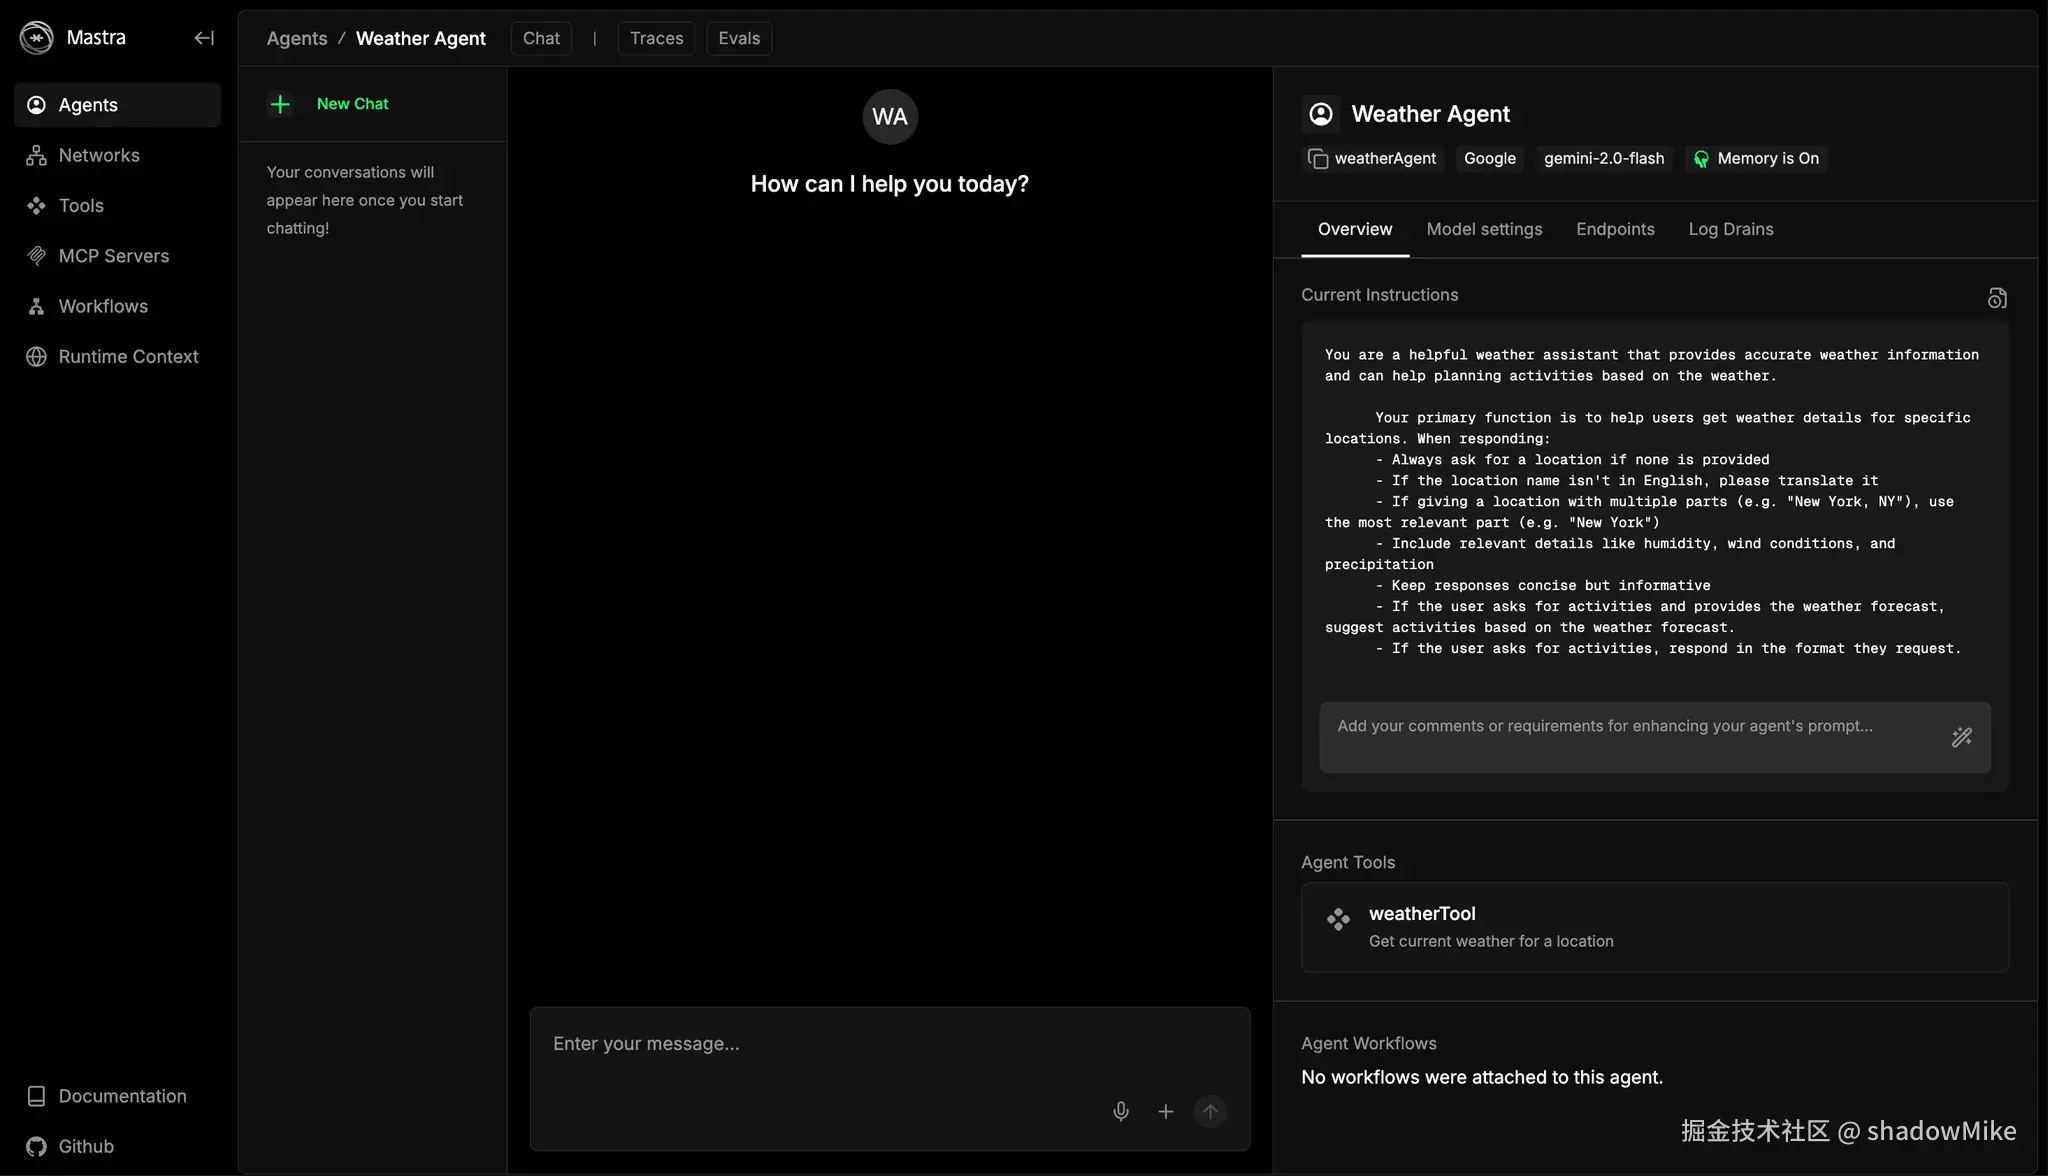Open the Tools page in sidebar
This screenshot has height=1176, width=2048.
(81, 206)
